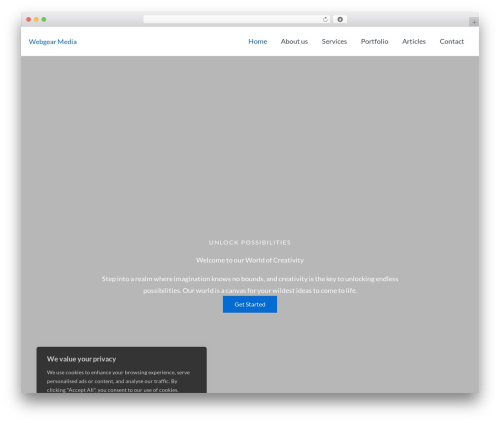
Task: Click the 'We value your privacy' heading
Action: pyautogui.click(x=81, y=359)
